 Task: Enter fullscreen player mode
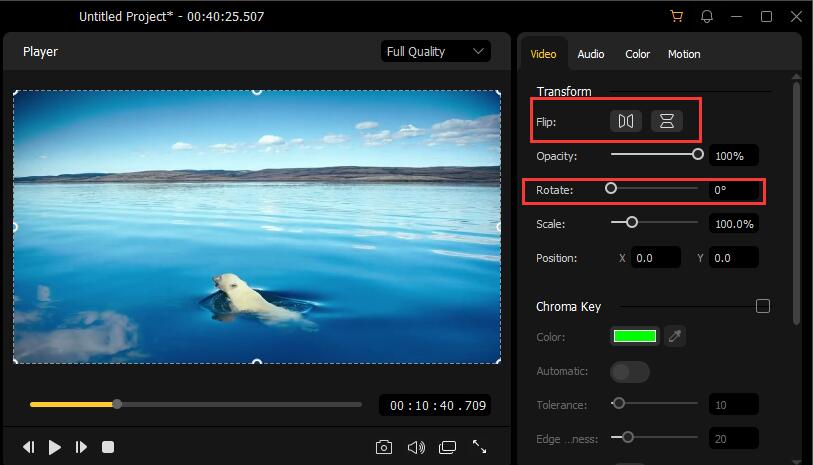[x=480, y=447]
